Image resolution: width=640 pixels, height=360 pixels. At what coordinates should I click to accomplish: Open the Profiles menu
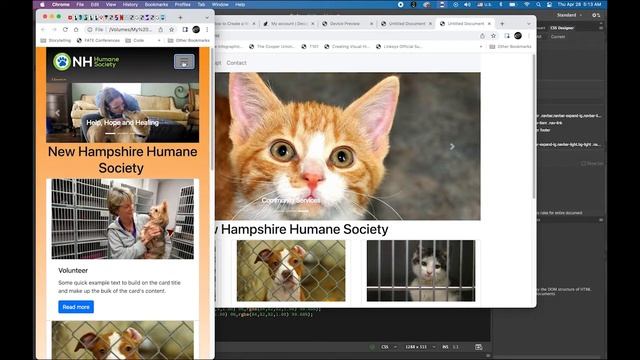[x=182, y=4]
